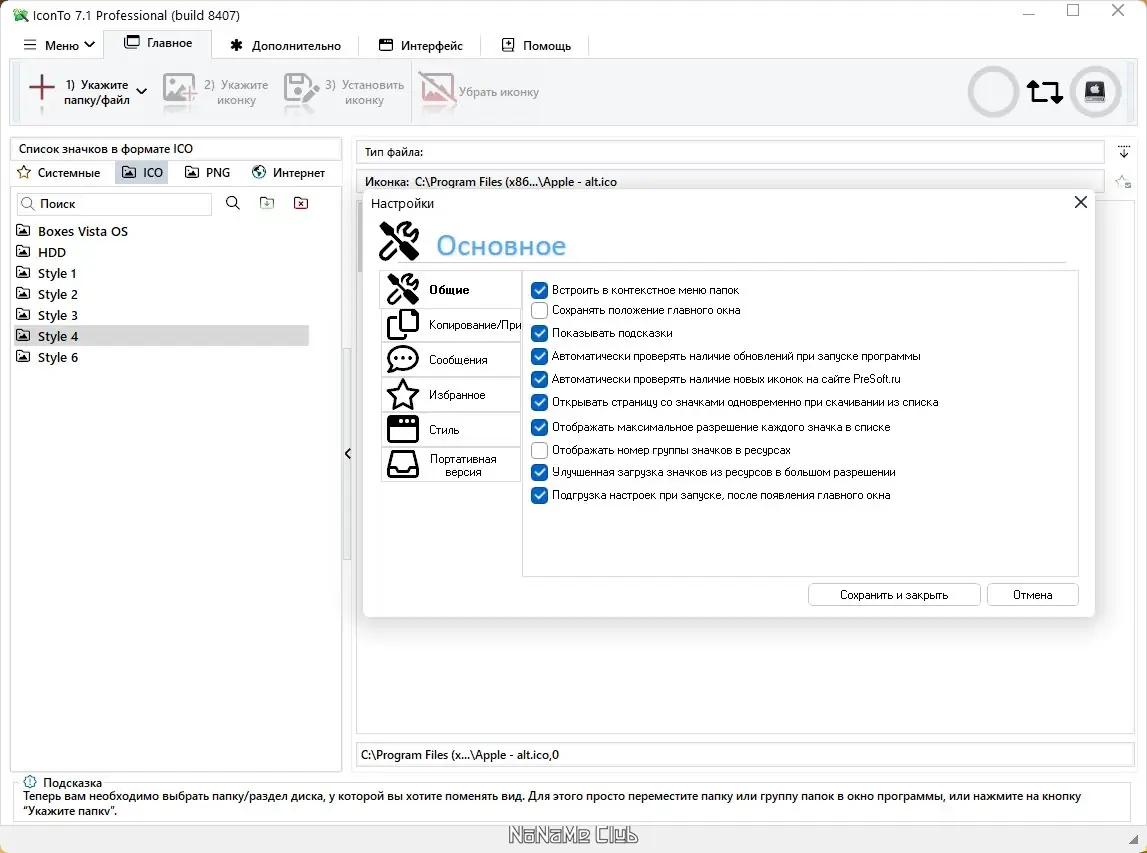This screenshot has height=853, width=1147.
Task: Click the Apple icon preview circle
Action: pos(1095,92)
